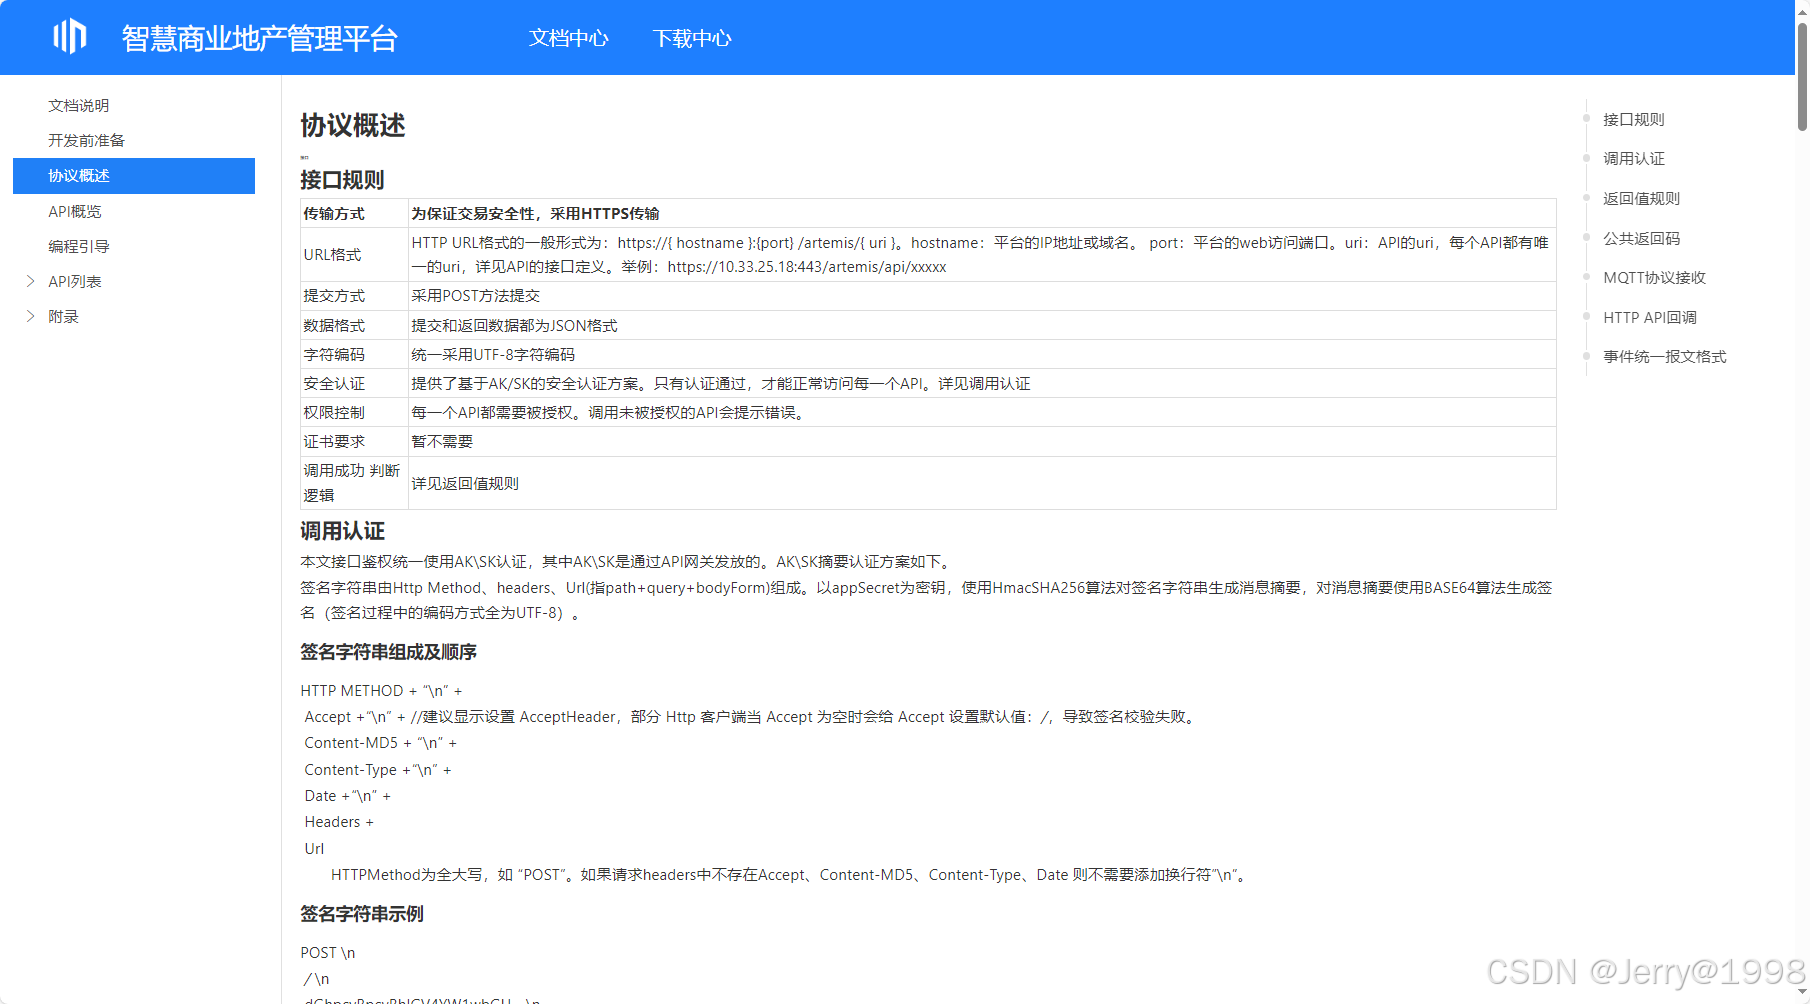
Task: Click the 传输方式 table cell
Action: coord(354,213)
